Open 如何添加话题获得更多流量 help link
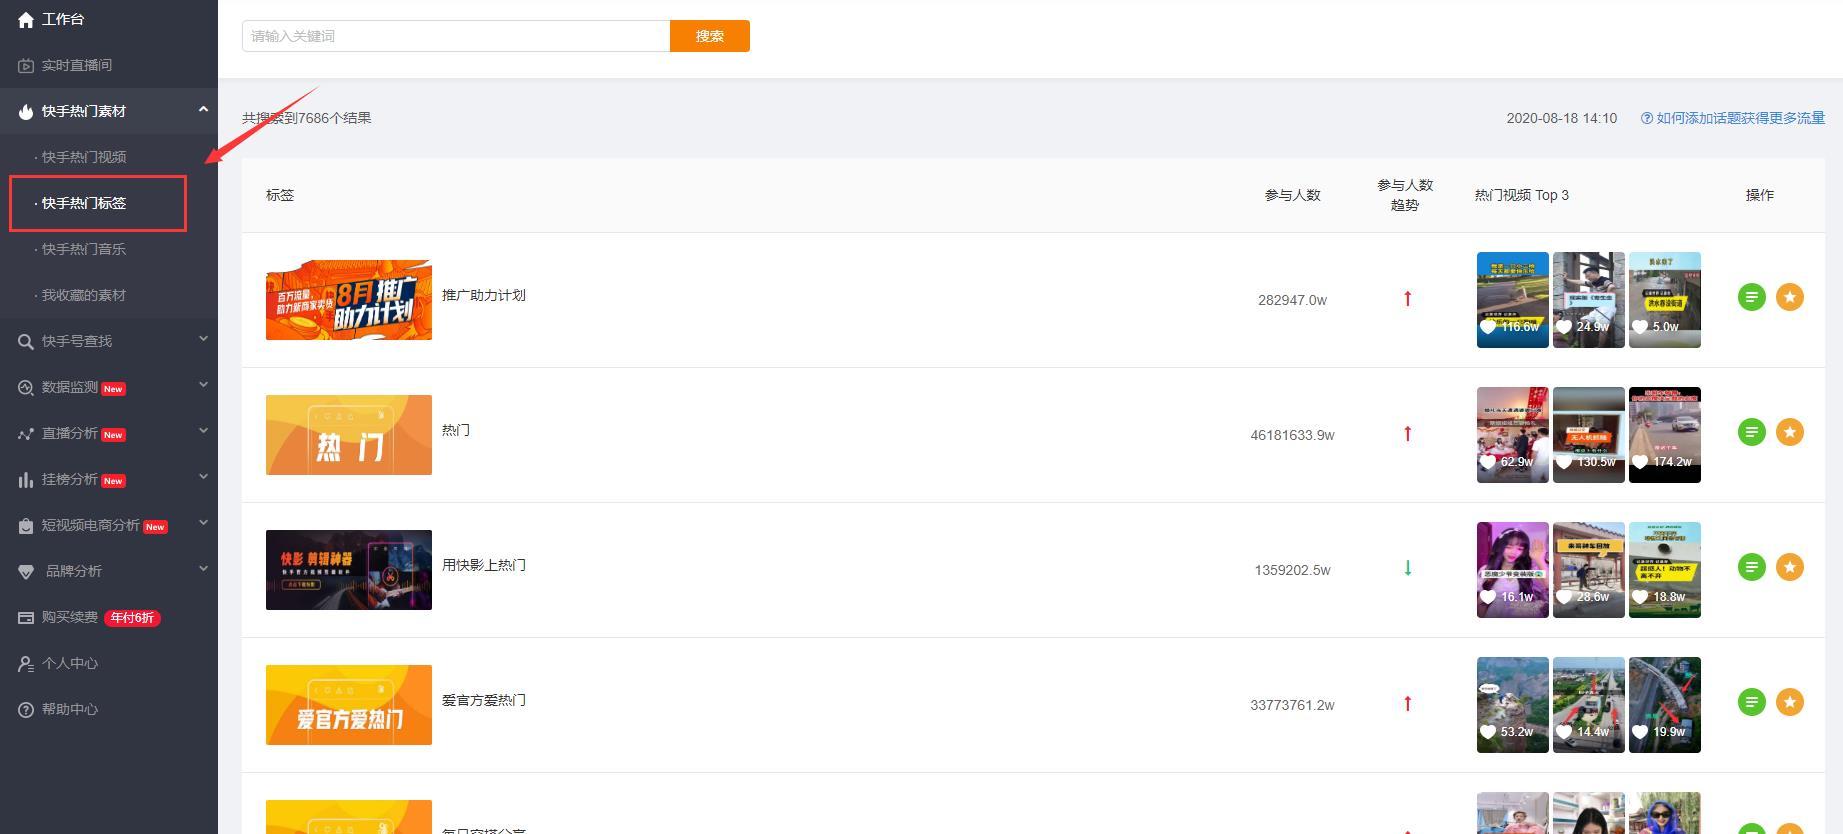This screenshot has height=834, width=1843. click(x=1733, y=118)
